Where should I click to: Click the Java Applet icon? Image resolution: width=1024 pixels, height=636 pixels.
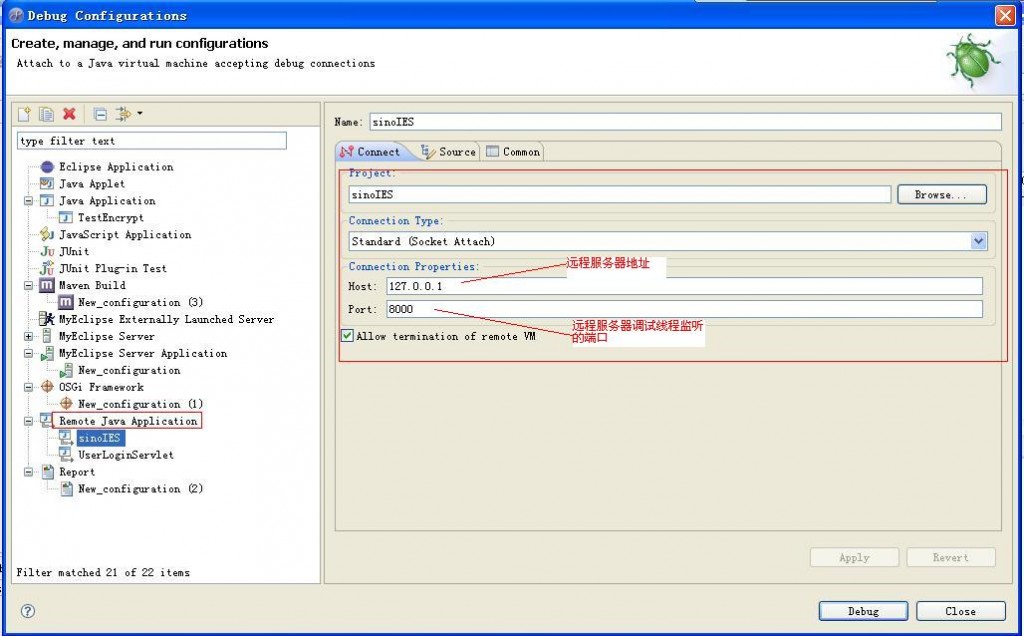coord(47,183)
